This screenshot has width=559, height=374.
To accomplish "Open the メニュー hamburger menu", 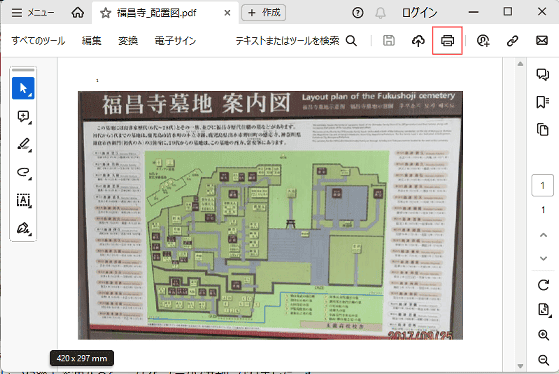I will 32,13.
